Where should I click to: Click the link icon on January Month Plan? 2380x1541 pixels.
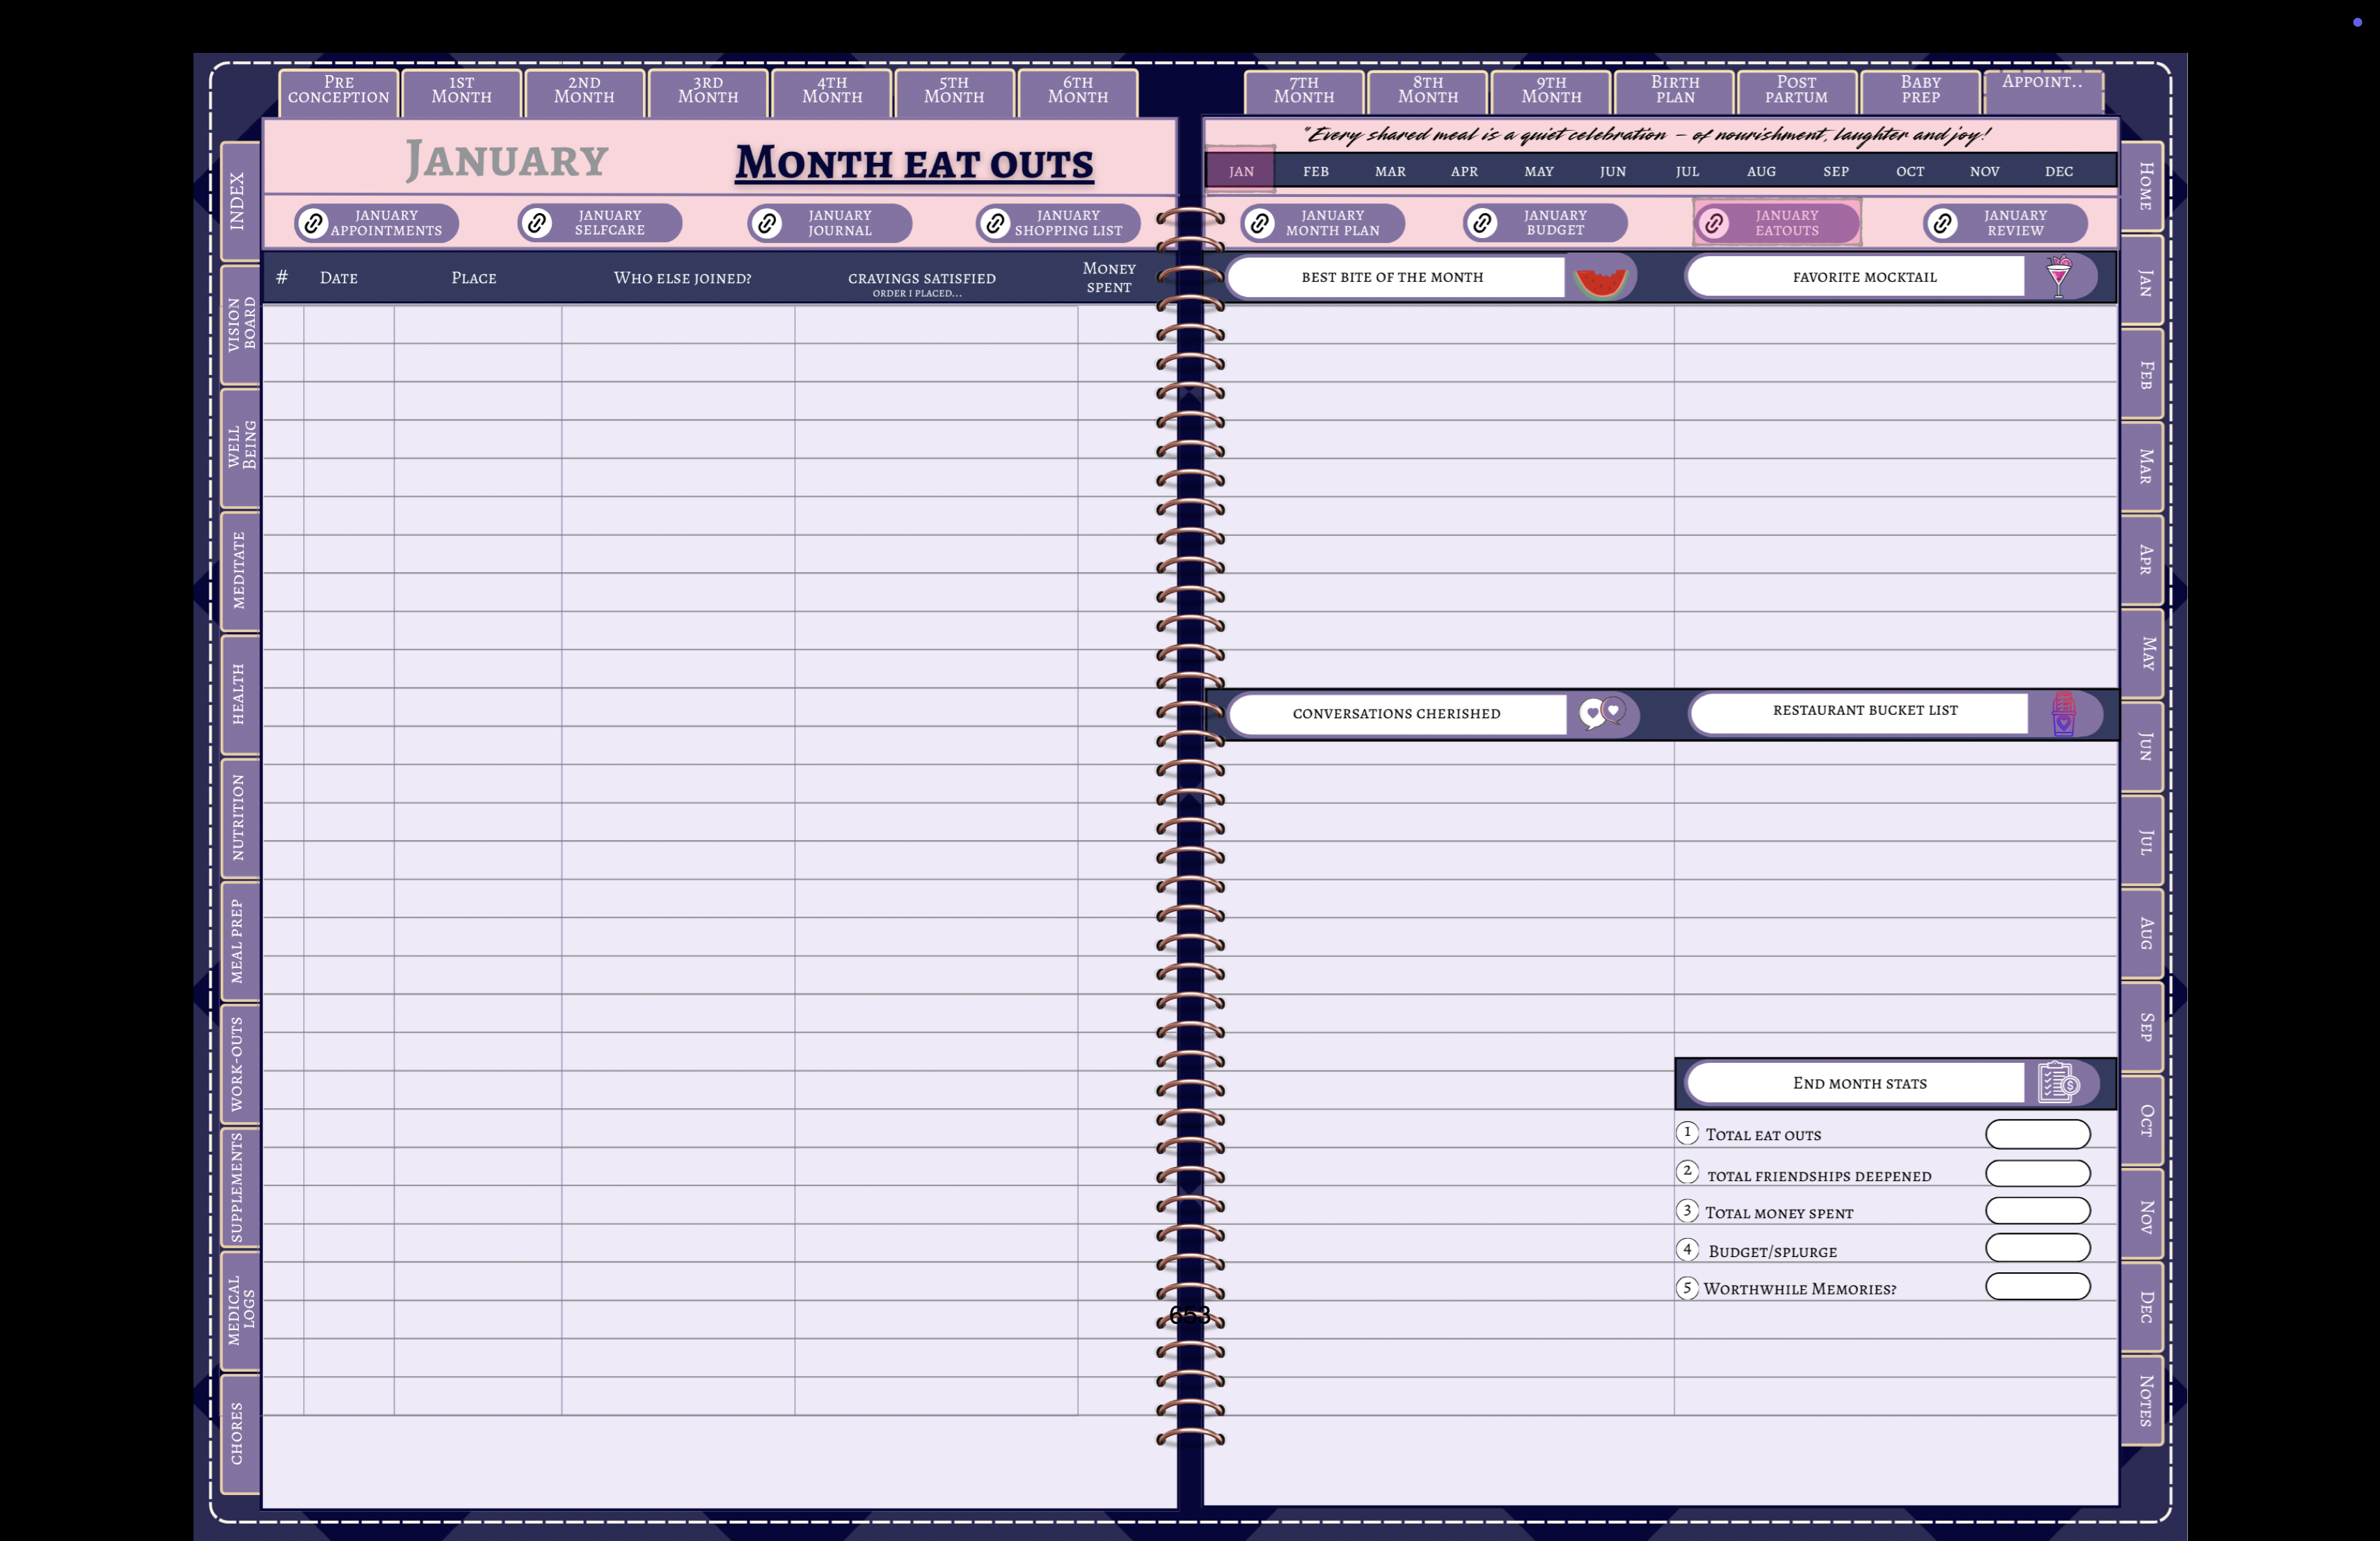tap(1259, 223)
